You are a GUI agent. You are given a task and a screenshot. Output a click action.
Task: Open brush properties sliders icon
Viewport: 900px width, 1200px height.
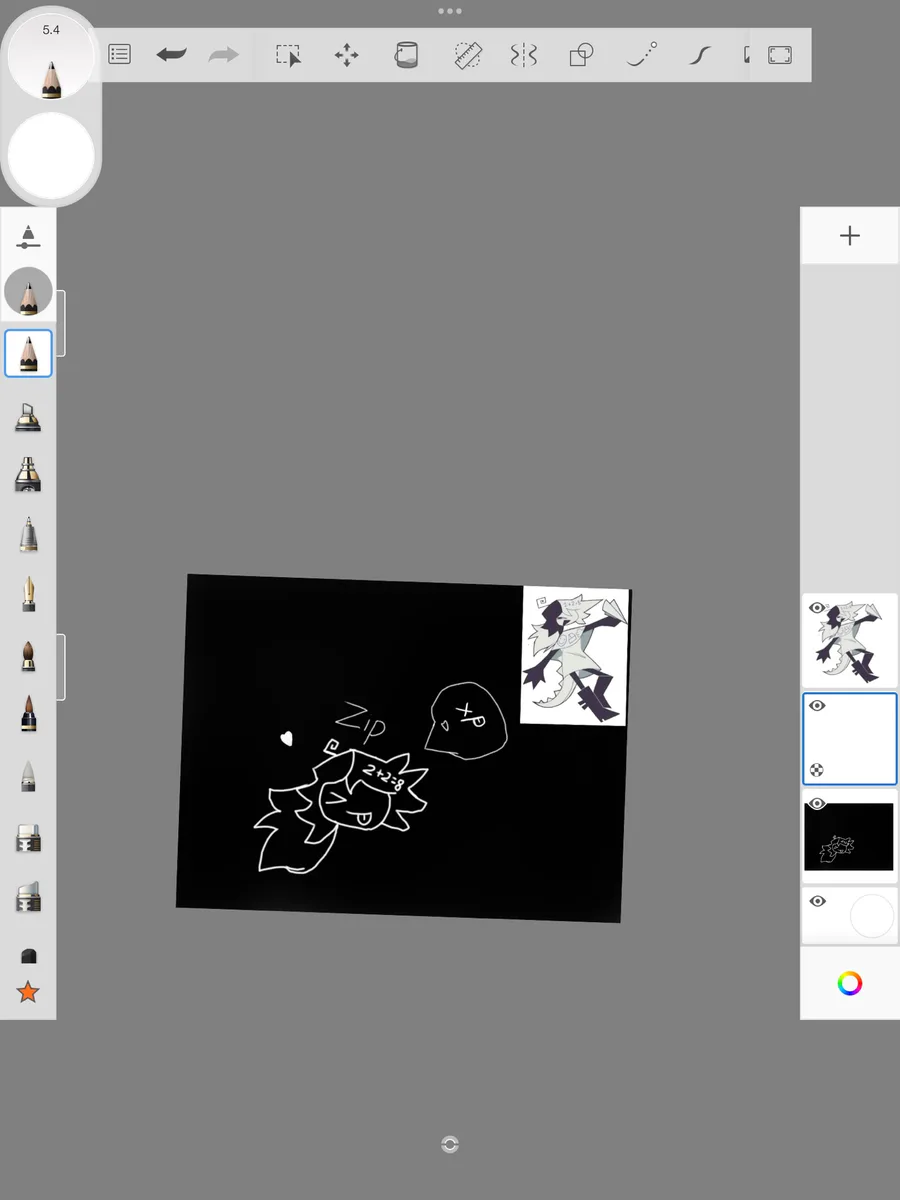tap(28, 237)
